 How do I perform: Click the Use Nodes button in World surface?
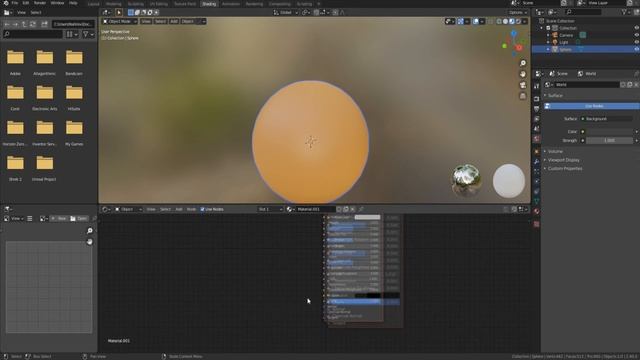pyautogui.click(x=593, y=106)
